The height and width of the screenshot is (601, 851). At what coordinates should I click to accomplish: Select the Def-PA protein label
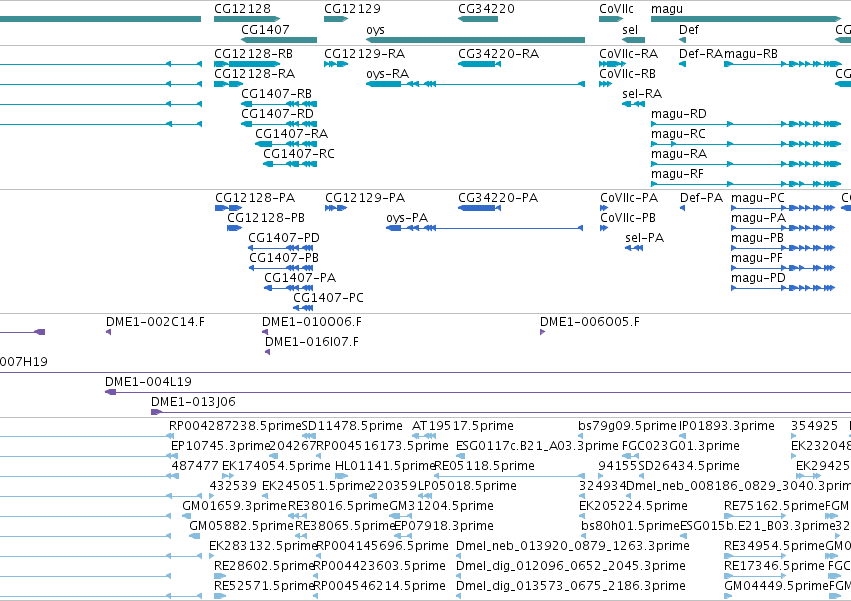point(701,198)
